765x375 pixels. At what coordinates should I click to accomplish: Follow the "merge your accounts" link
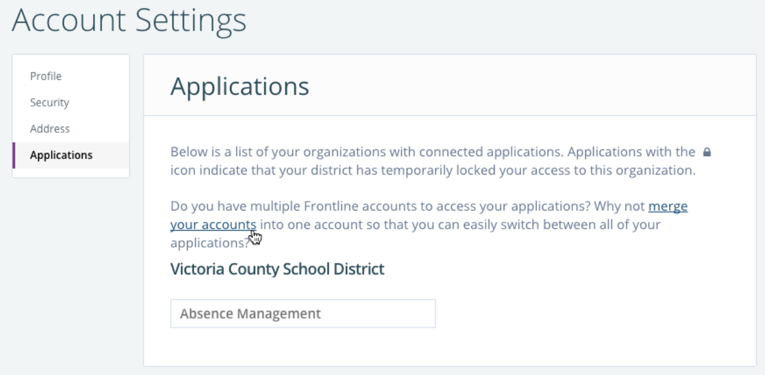[x=429, y=216]
